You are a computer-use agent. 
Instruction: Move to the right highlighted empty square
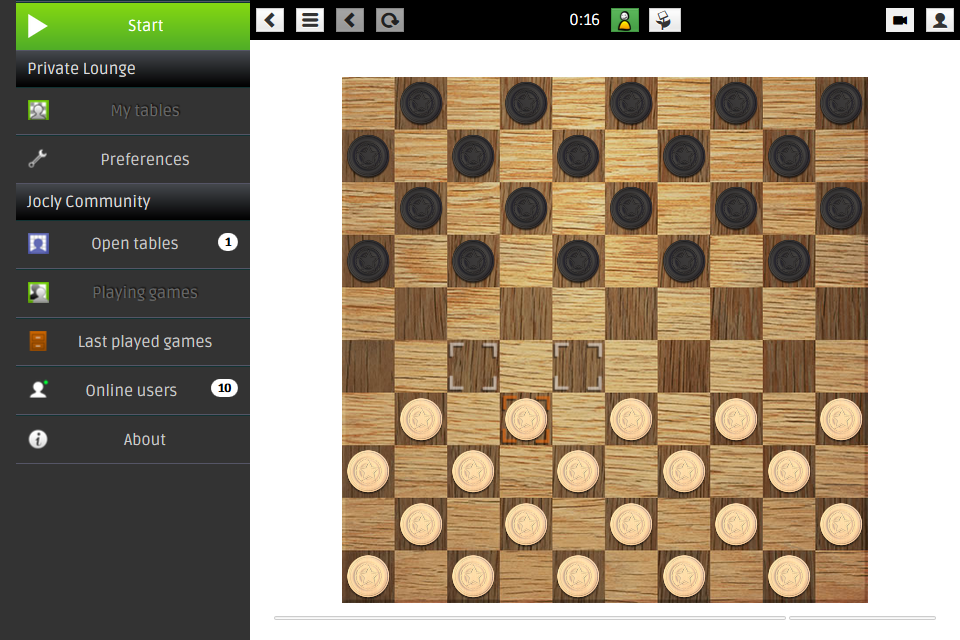point(578,366)
